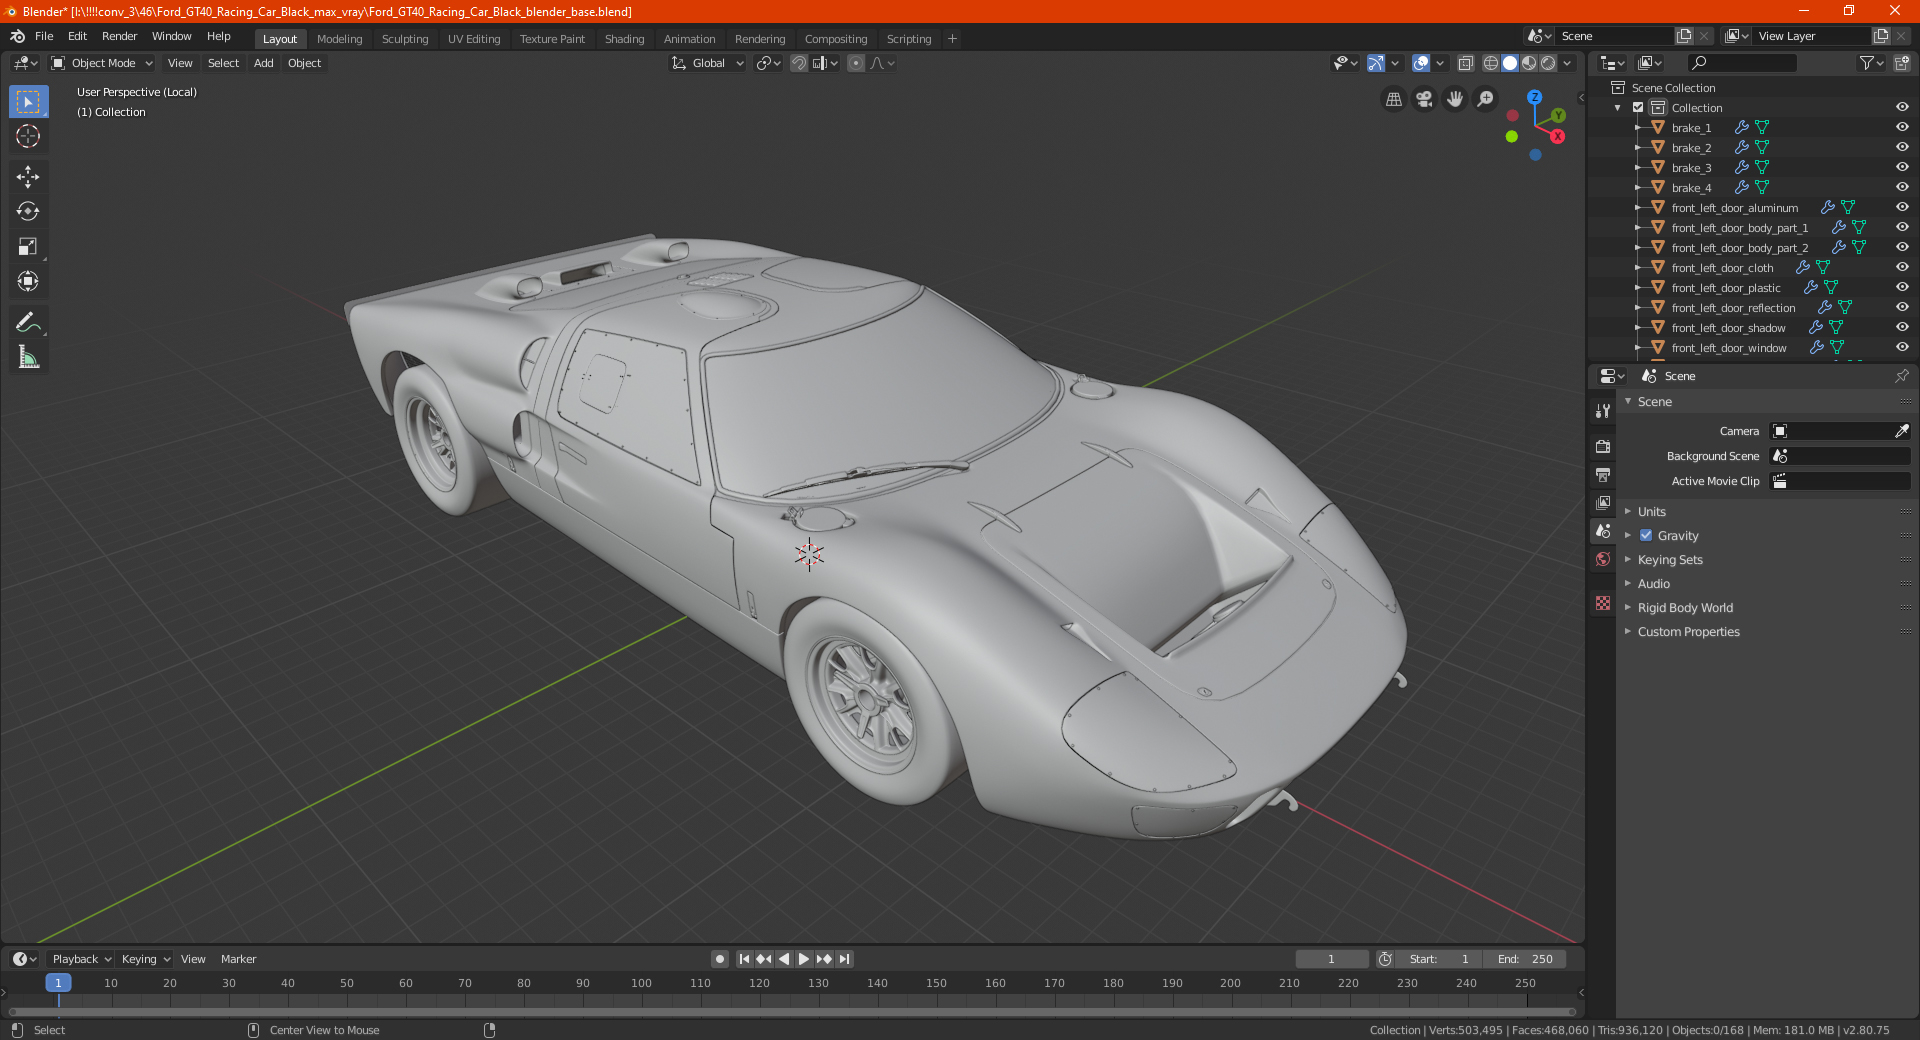Viewport: 1920px width, 1040px height.
Task: Open the Texture properties tab
Action: point(1603,603)
